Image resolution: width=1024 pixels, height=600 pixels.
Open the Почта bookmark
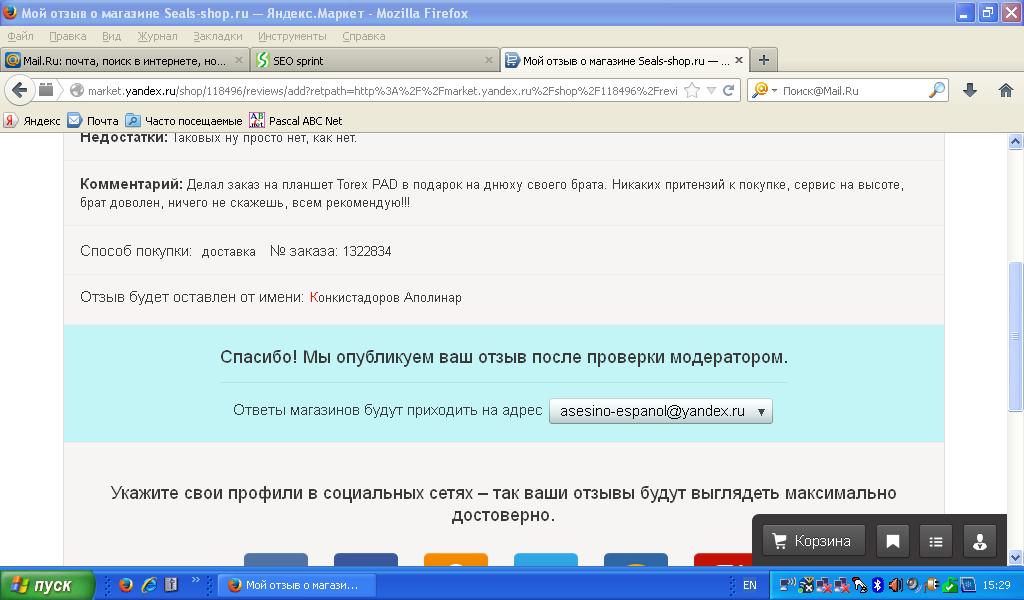pyautogui.click(x=93, y=121)
